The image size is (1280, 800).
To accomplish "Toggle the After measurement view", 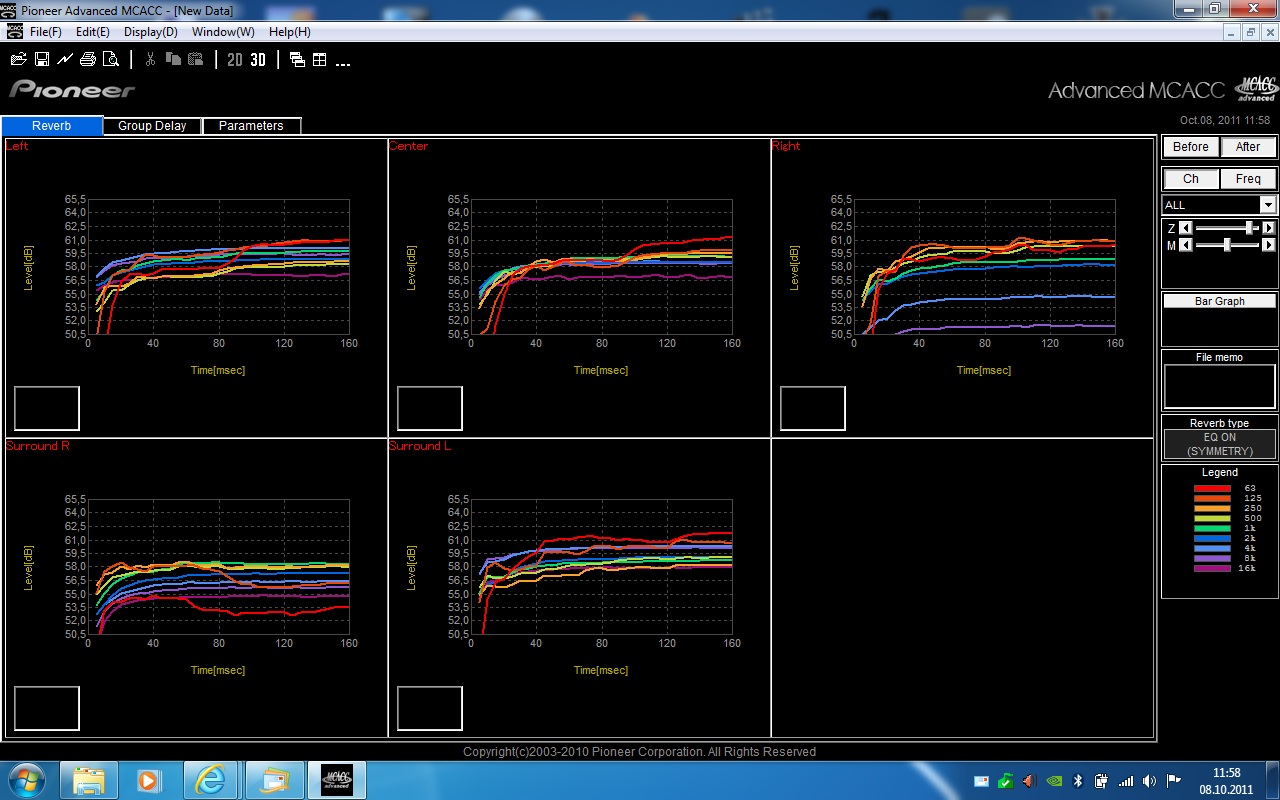I will click(x=1248, y=147).
